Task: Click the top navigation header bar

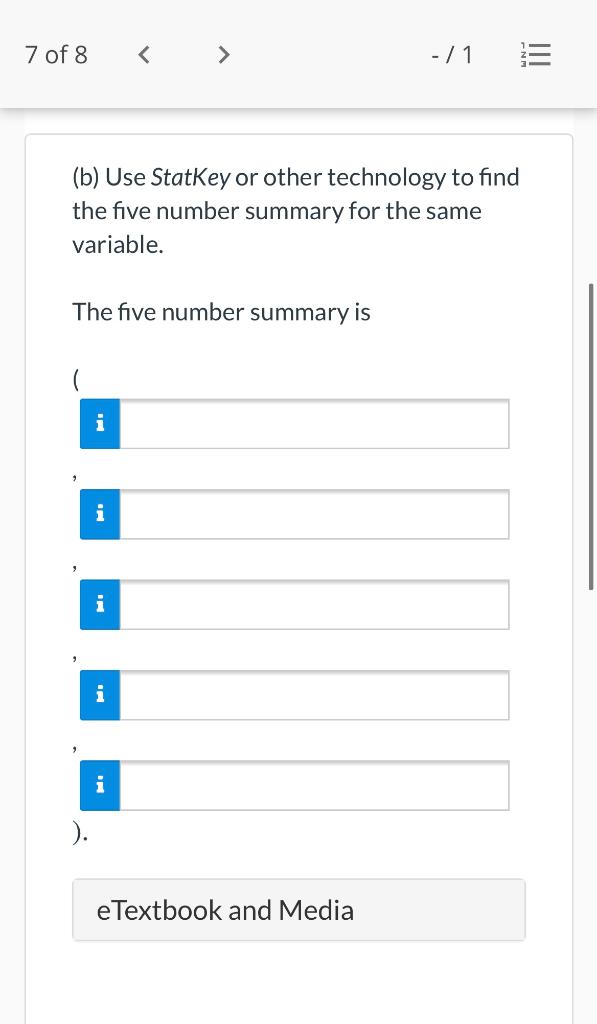Action: click(298, 55)
